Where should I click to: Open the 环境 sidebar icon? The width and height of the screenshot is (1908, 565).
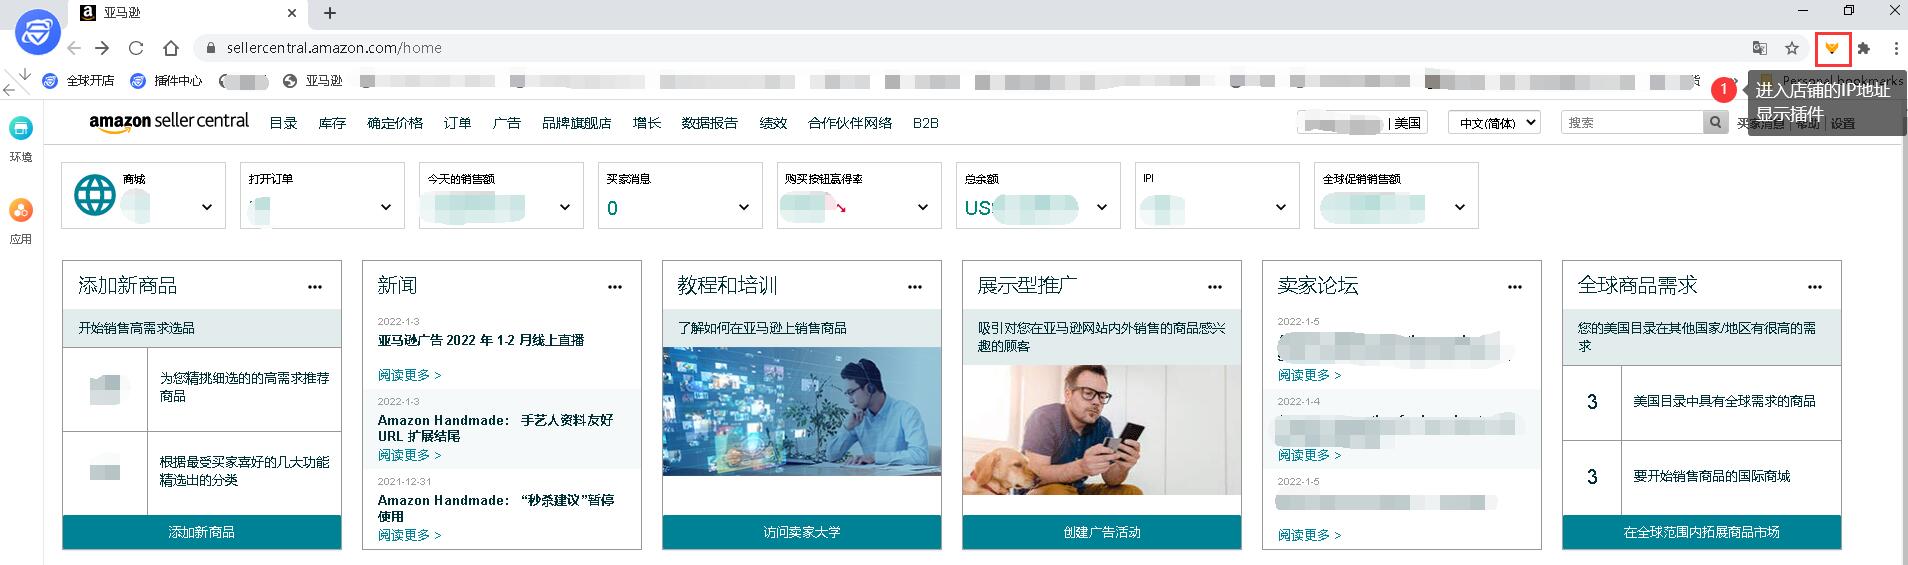[21, 138]
